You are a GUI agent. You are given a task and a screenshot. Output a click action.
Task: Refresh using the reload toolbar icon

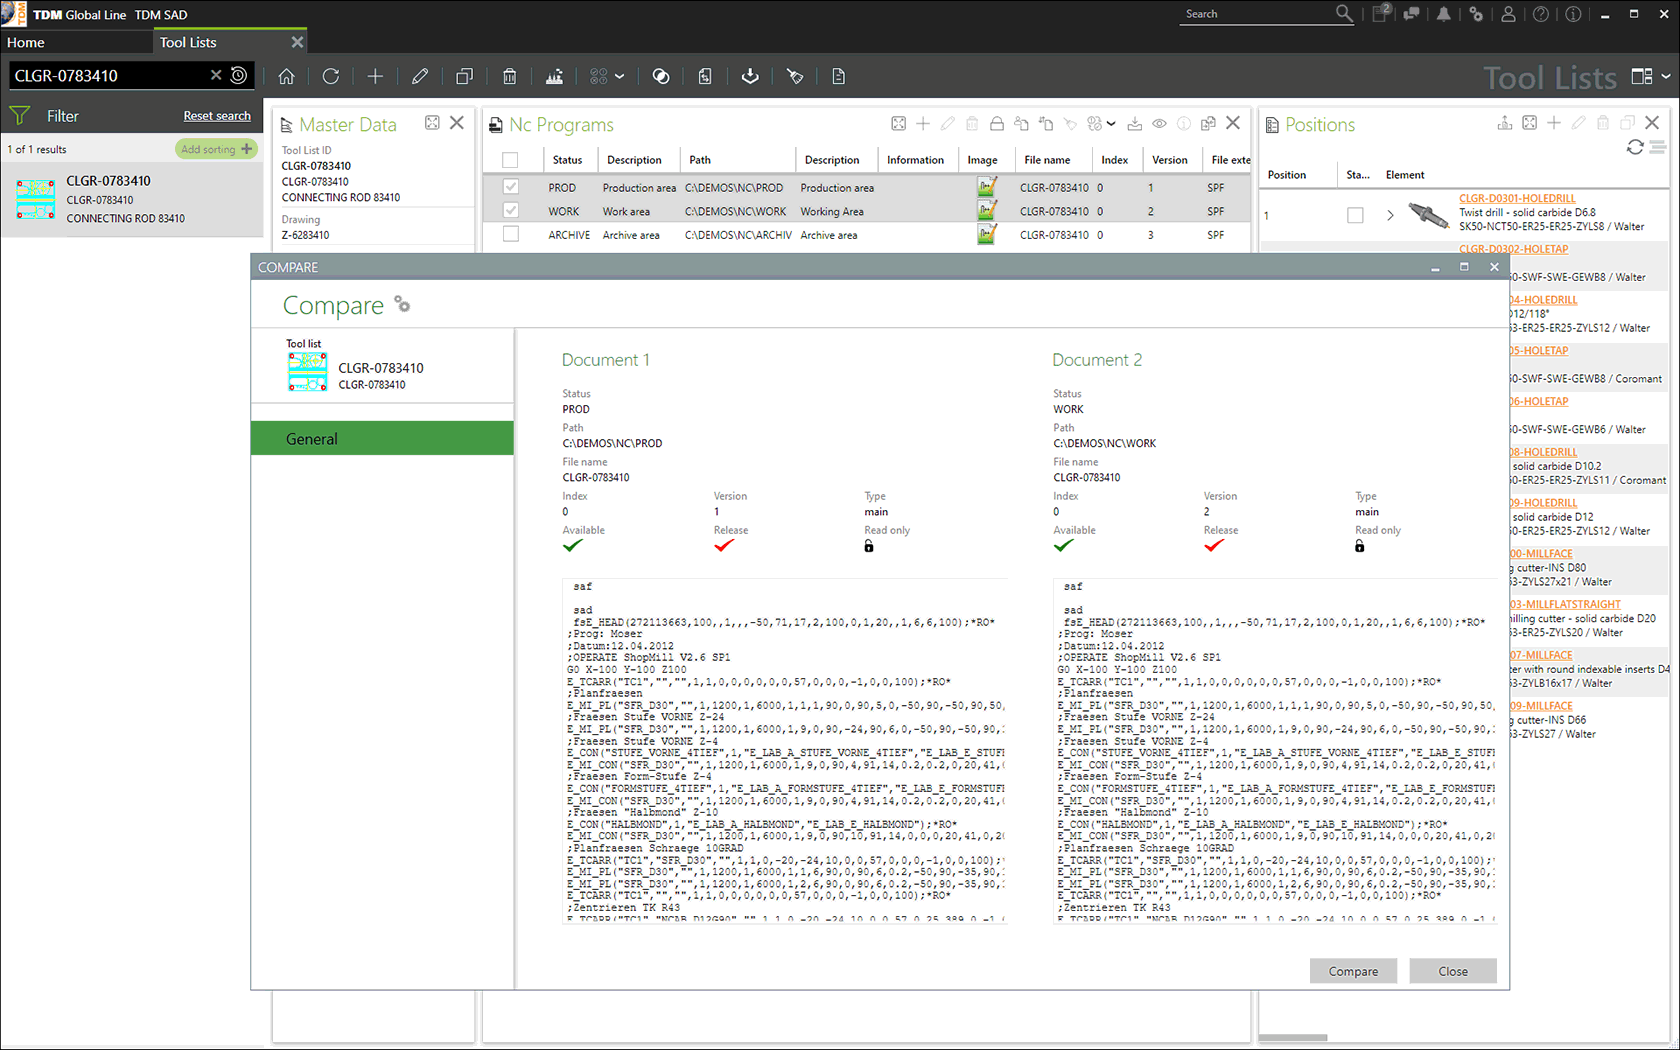[x=331, y=76]
